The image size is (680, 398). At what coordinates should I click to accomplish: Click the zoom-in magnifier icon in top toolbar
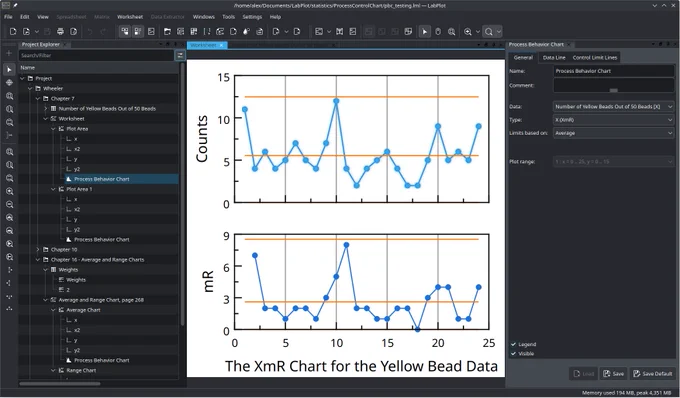click(x=468, y=32)
